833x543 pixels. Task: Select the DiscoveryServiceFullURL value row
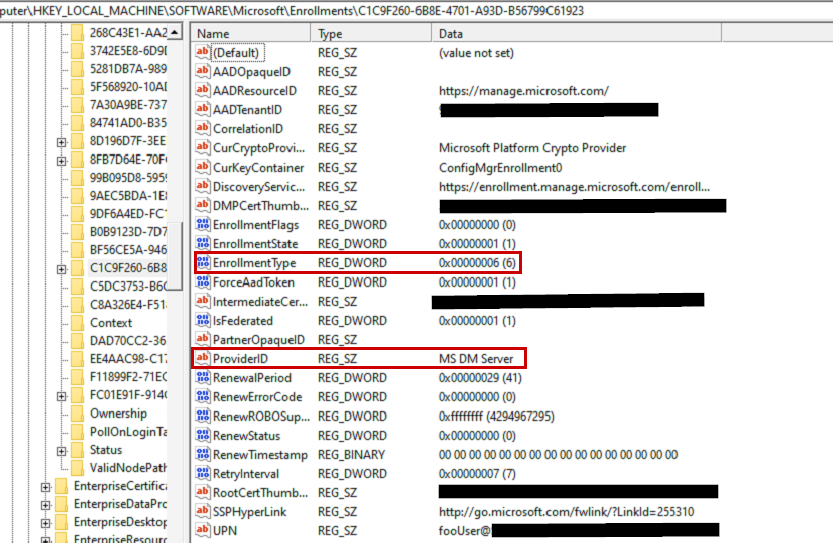tap(258, 187)
